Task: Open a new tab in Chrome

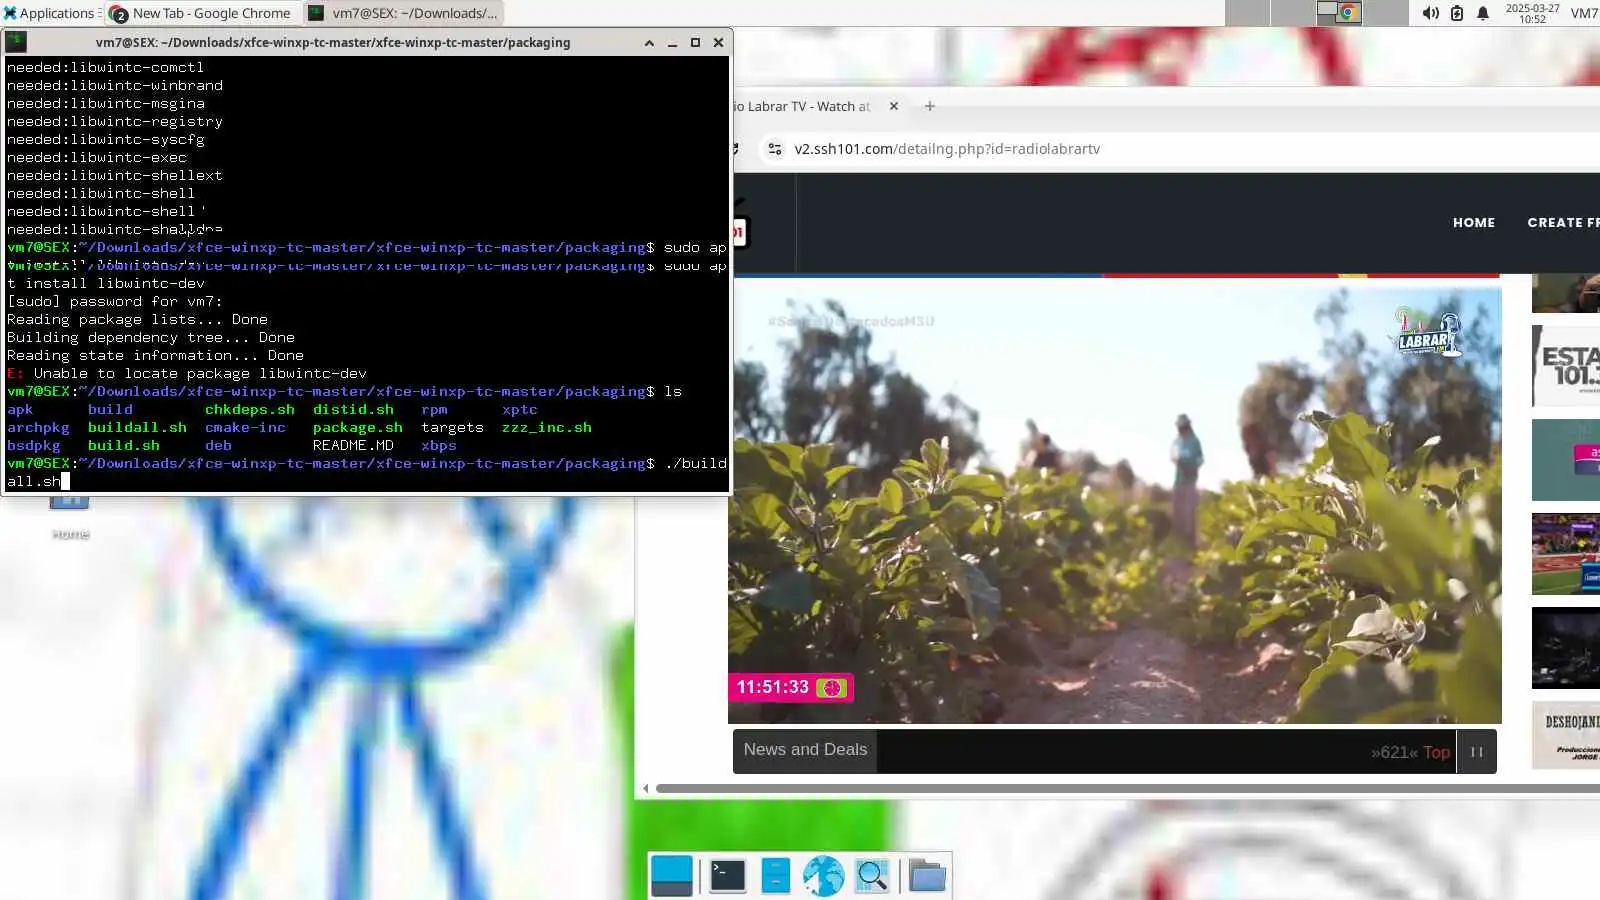Action: tap(930, 106)
